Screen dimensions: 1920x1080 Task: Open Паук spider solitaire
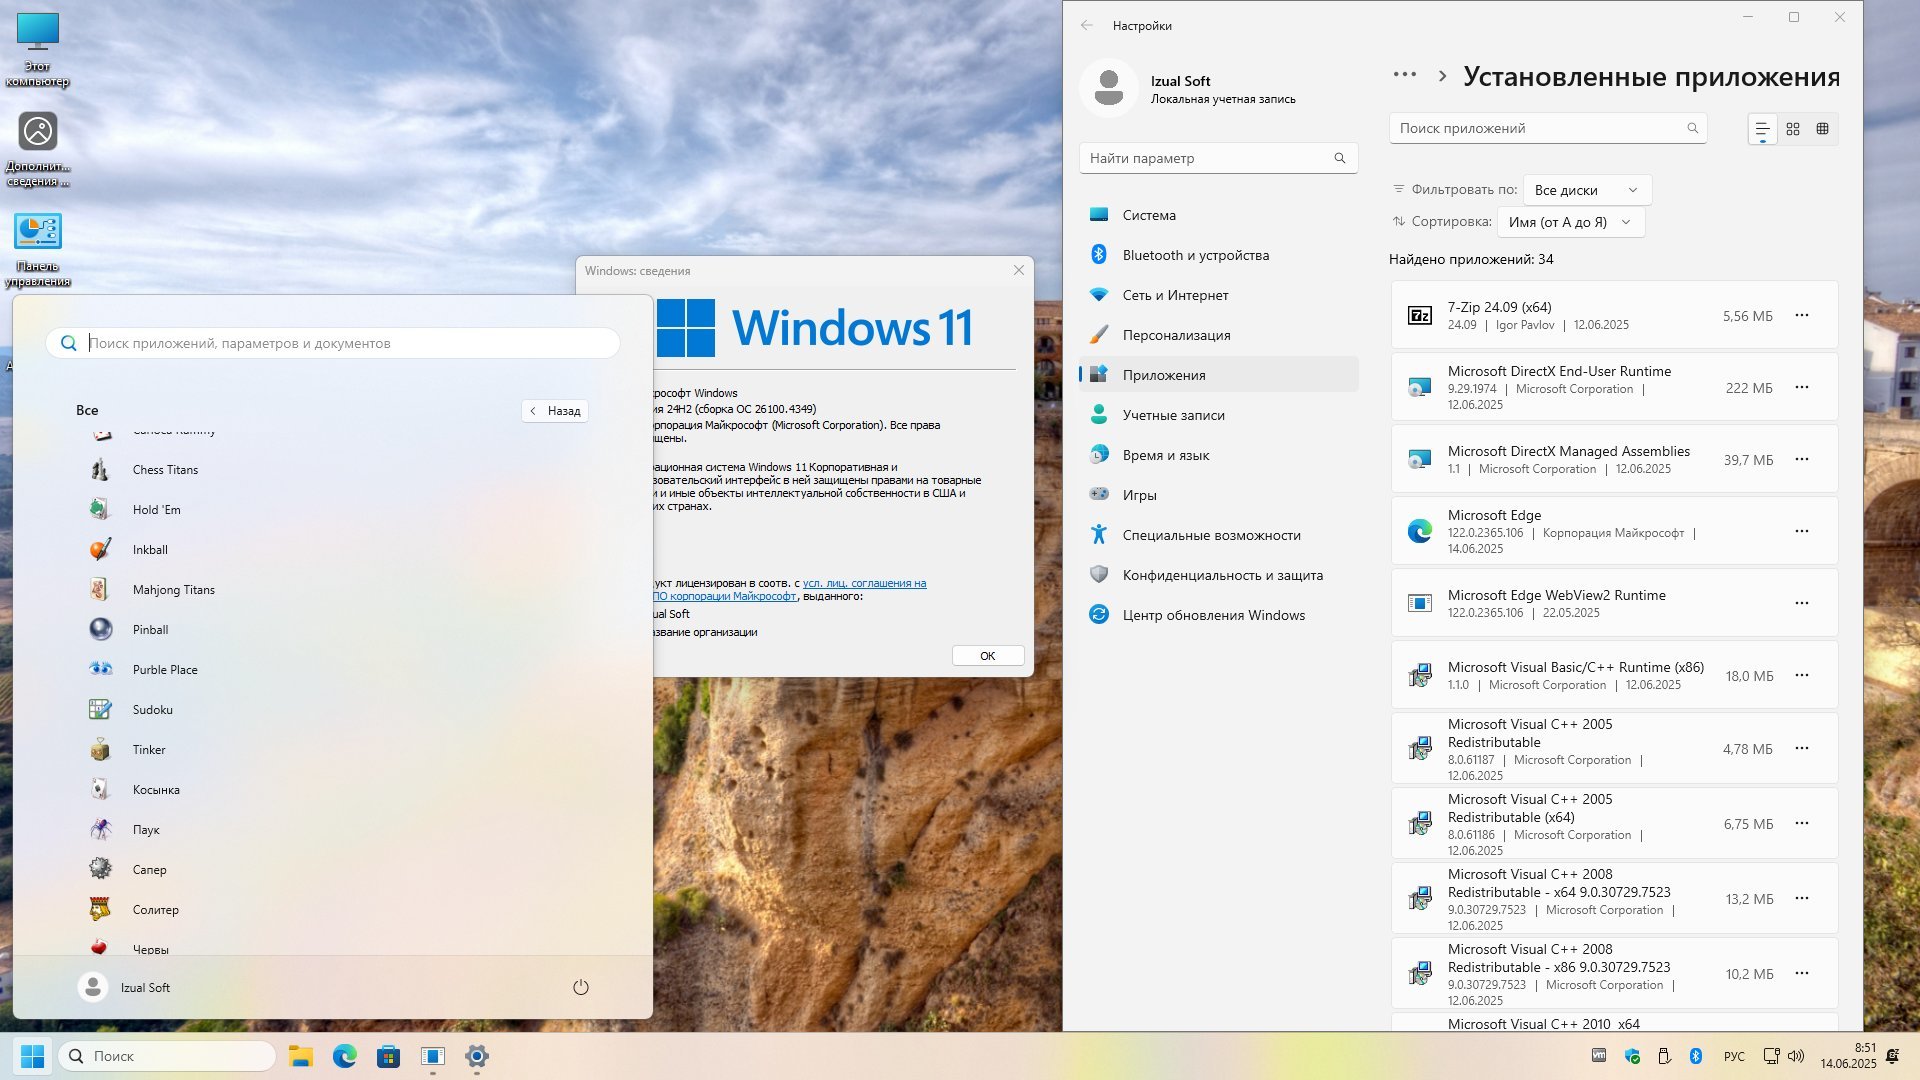146,830
